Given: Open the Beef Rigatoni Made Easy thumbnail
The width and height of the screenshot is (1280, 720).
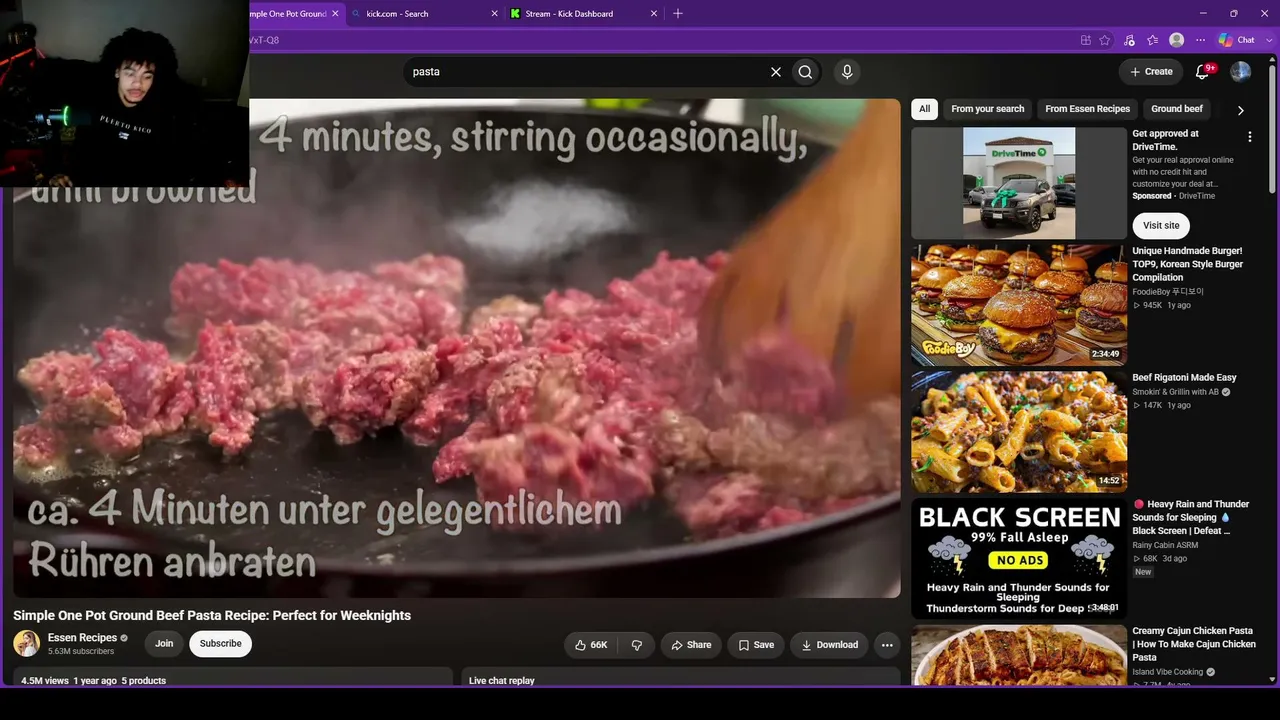Looking at the screenshot, I should (1019, 432).
